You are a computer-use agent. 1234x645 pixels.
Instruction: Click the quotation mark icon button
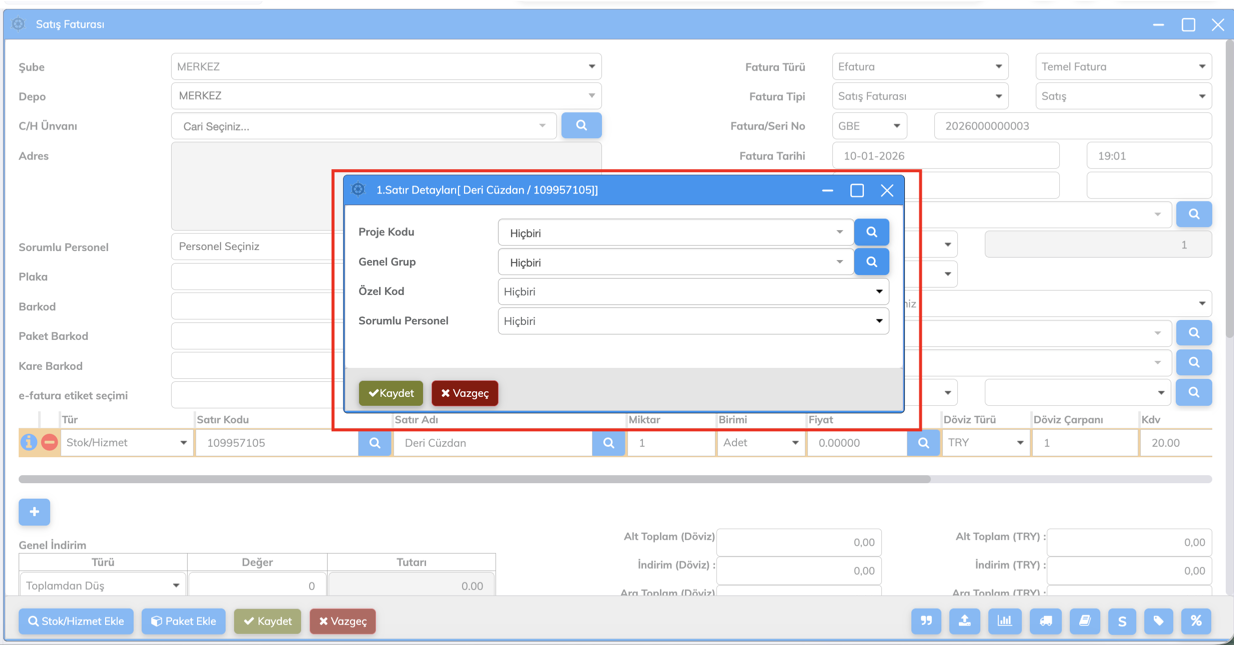(926, 621)
